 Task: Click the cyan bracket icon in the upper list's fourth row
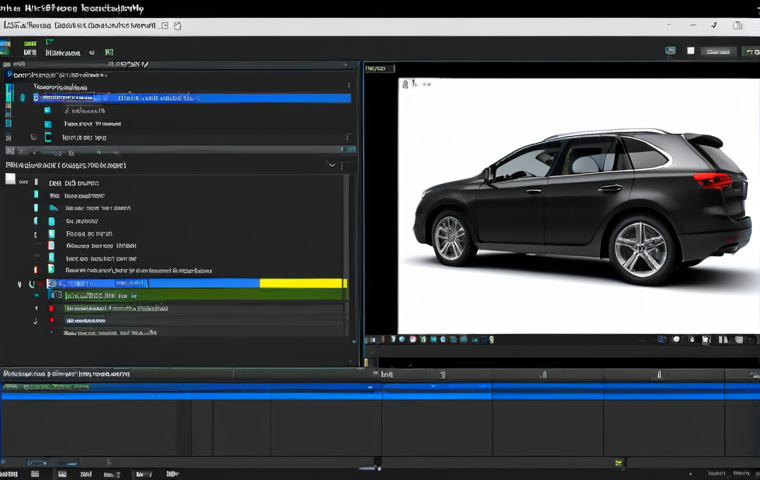[x=48, y=137]
